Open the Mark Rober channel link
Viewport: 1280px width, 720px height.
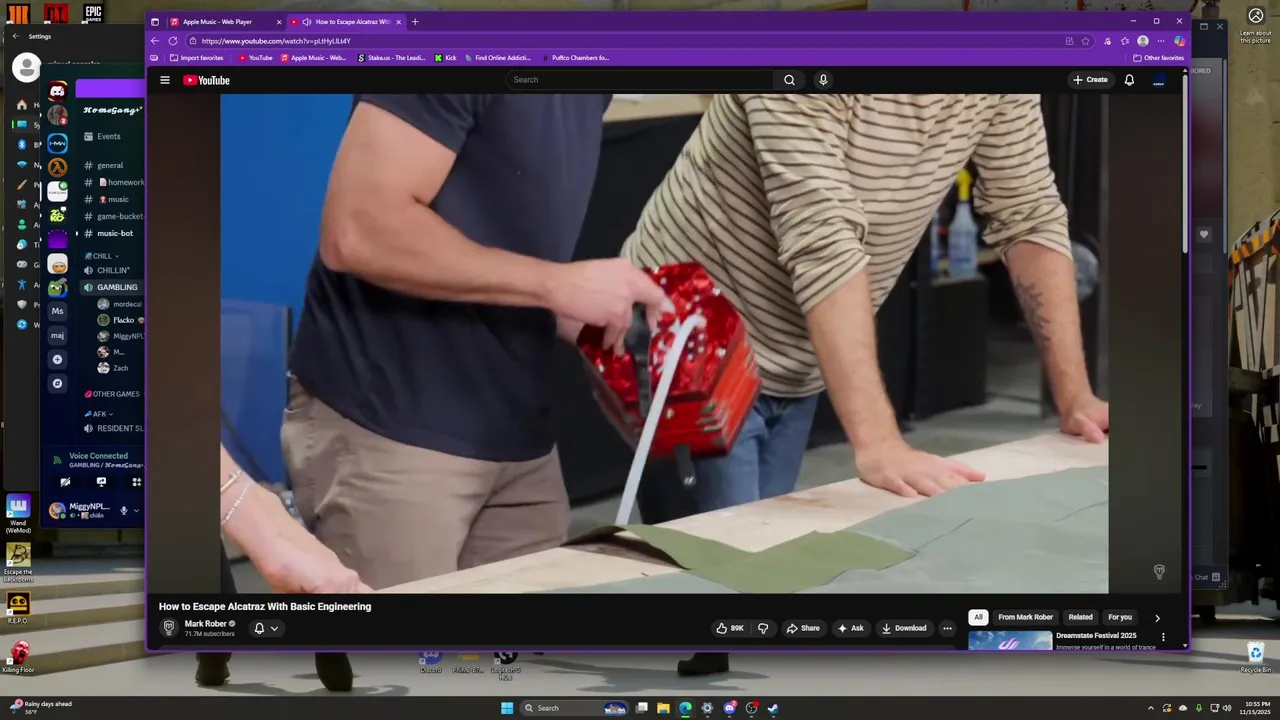[205, 623]
